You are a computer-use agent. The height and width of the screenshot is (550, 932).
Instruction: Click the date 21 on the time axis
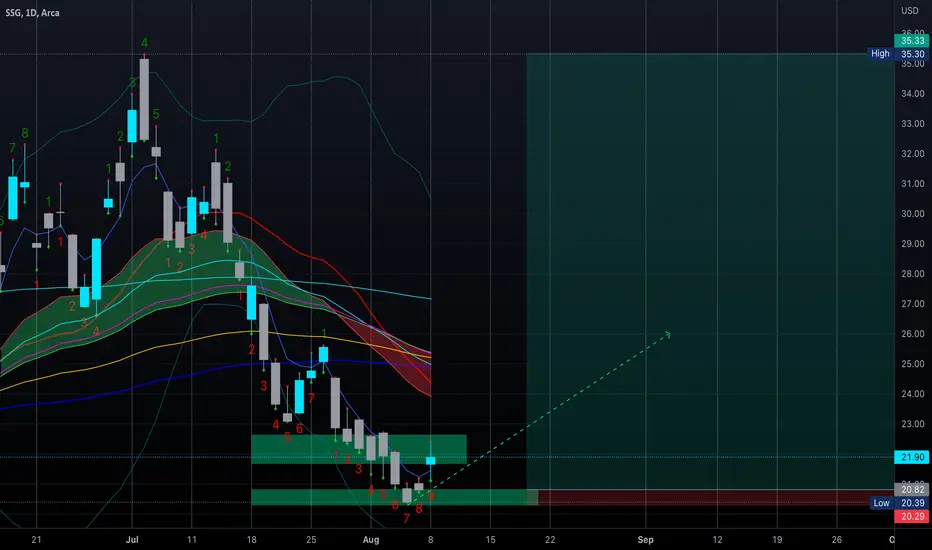pyautogui.click(x=36, y=539)
